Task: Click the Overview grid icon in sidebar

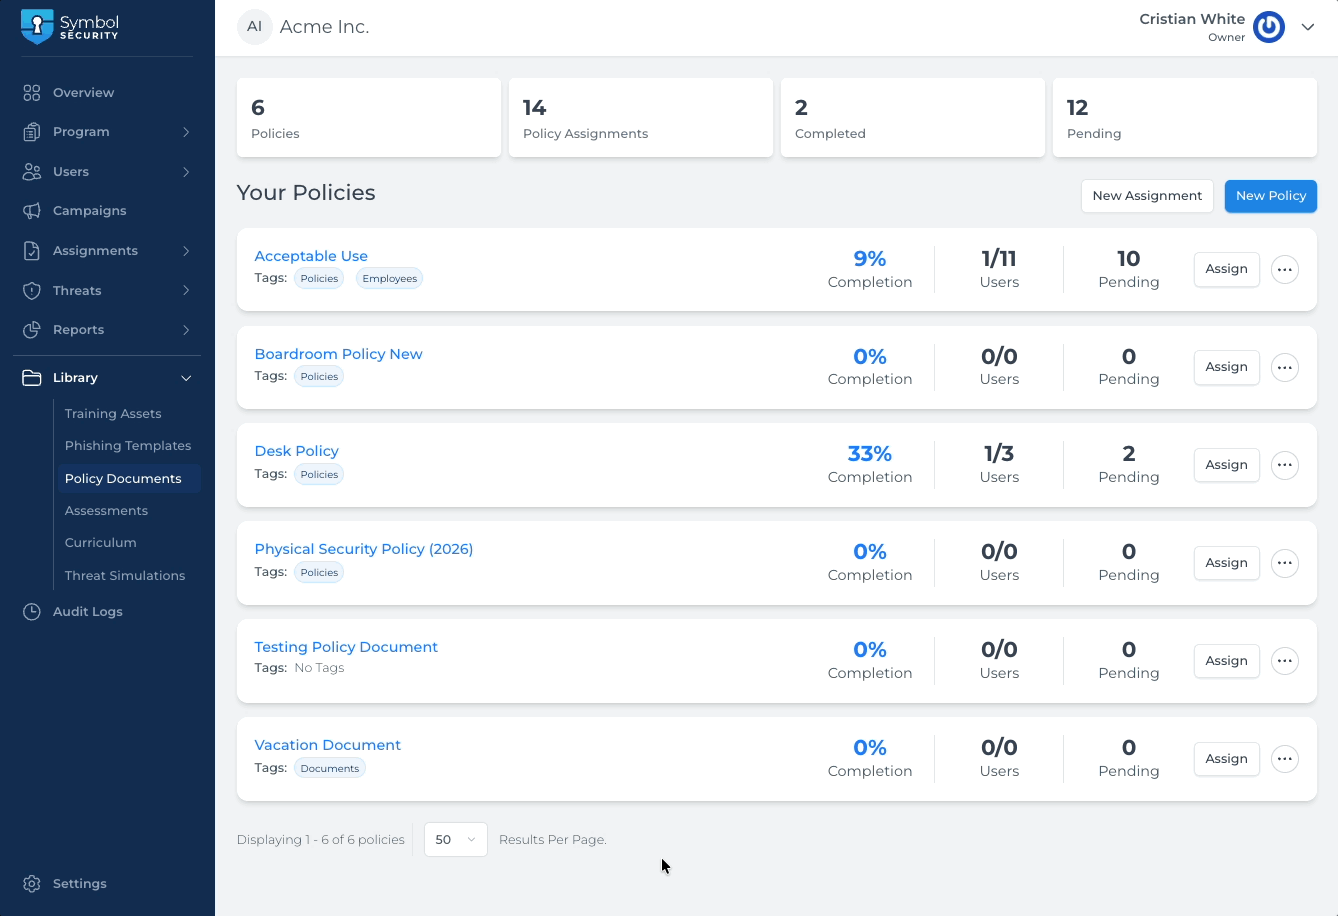Action: coord(32,93)
